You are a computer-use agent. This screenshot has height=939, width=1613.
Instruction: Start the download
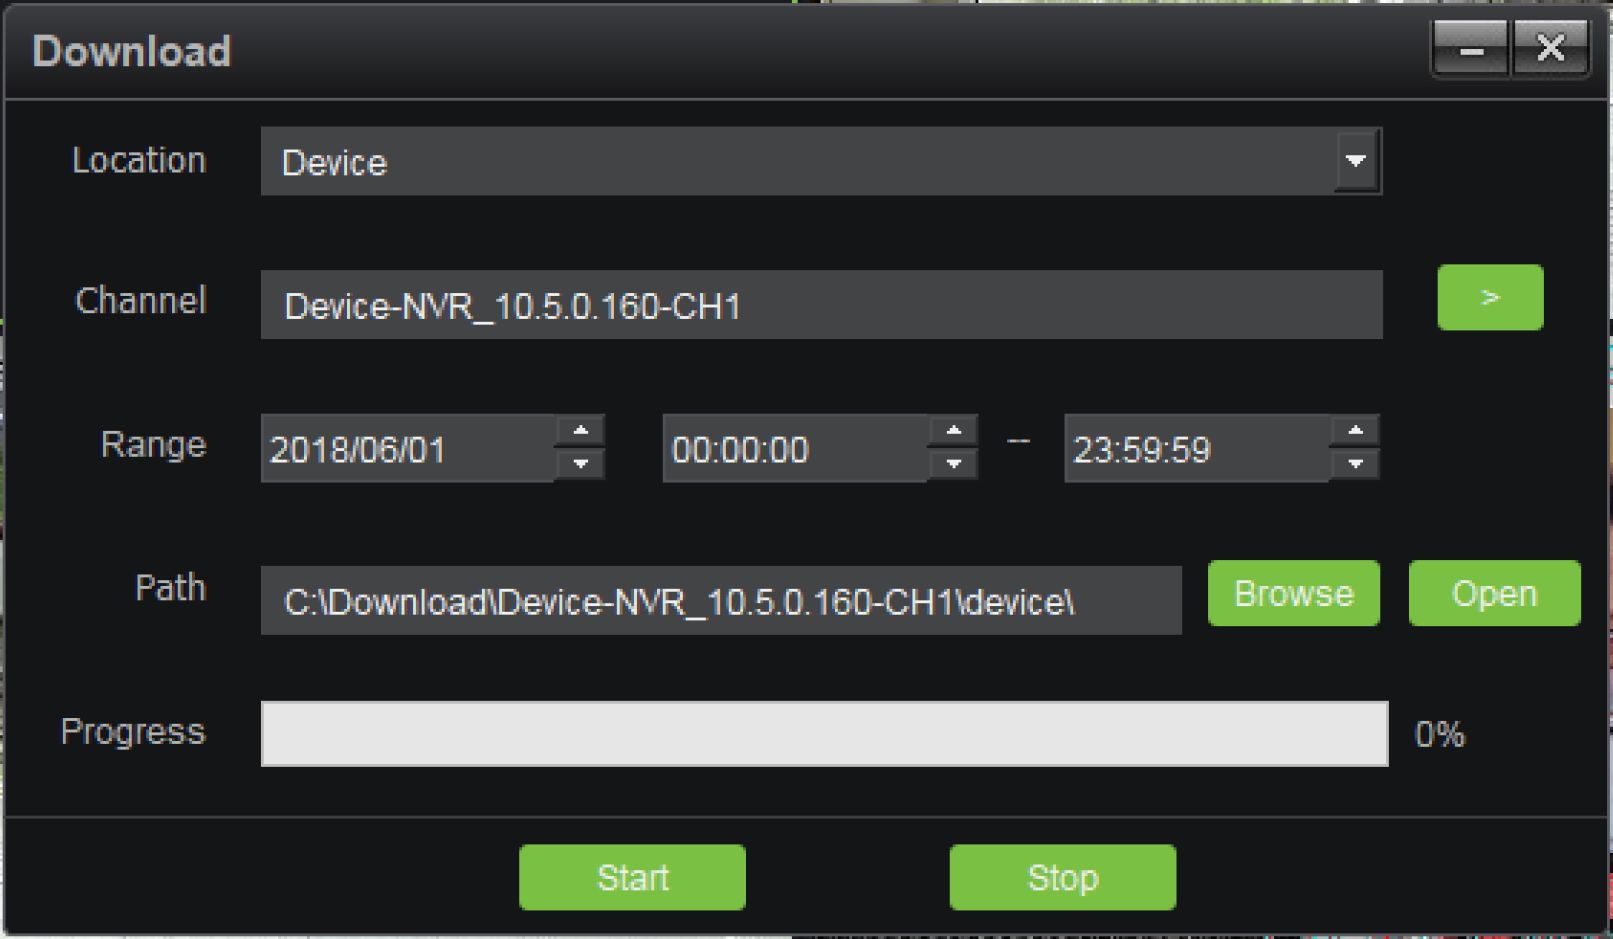632,878
